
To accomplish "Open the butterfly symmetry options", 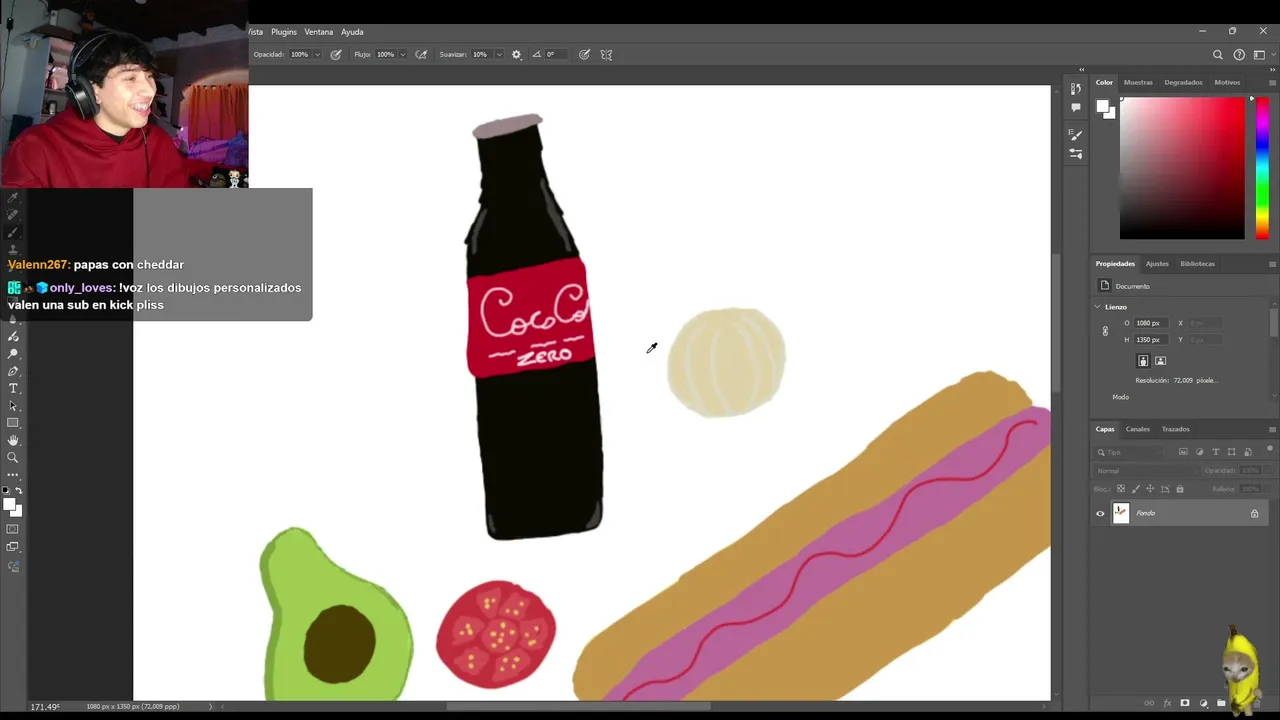I will click(x=606, y=55).
